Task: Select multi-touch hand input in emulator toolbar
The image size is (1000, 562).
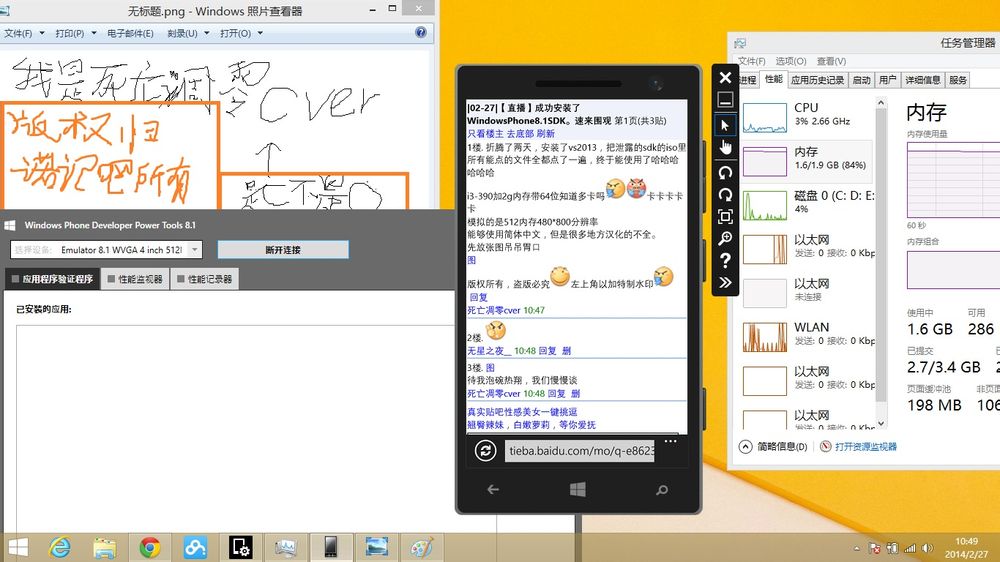Action: (725, 147)
